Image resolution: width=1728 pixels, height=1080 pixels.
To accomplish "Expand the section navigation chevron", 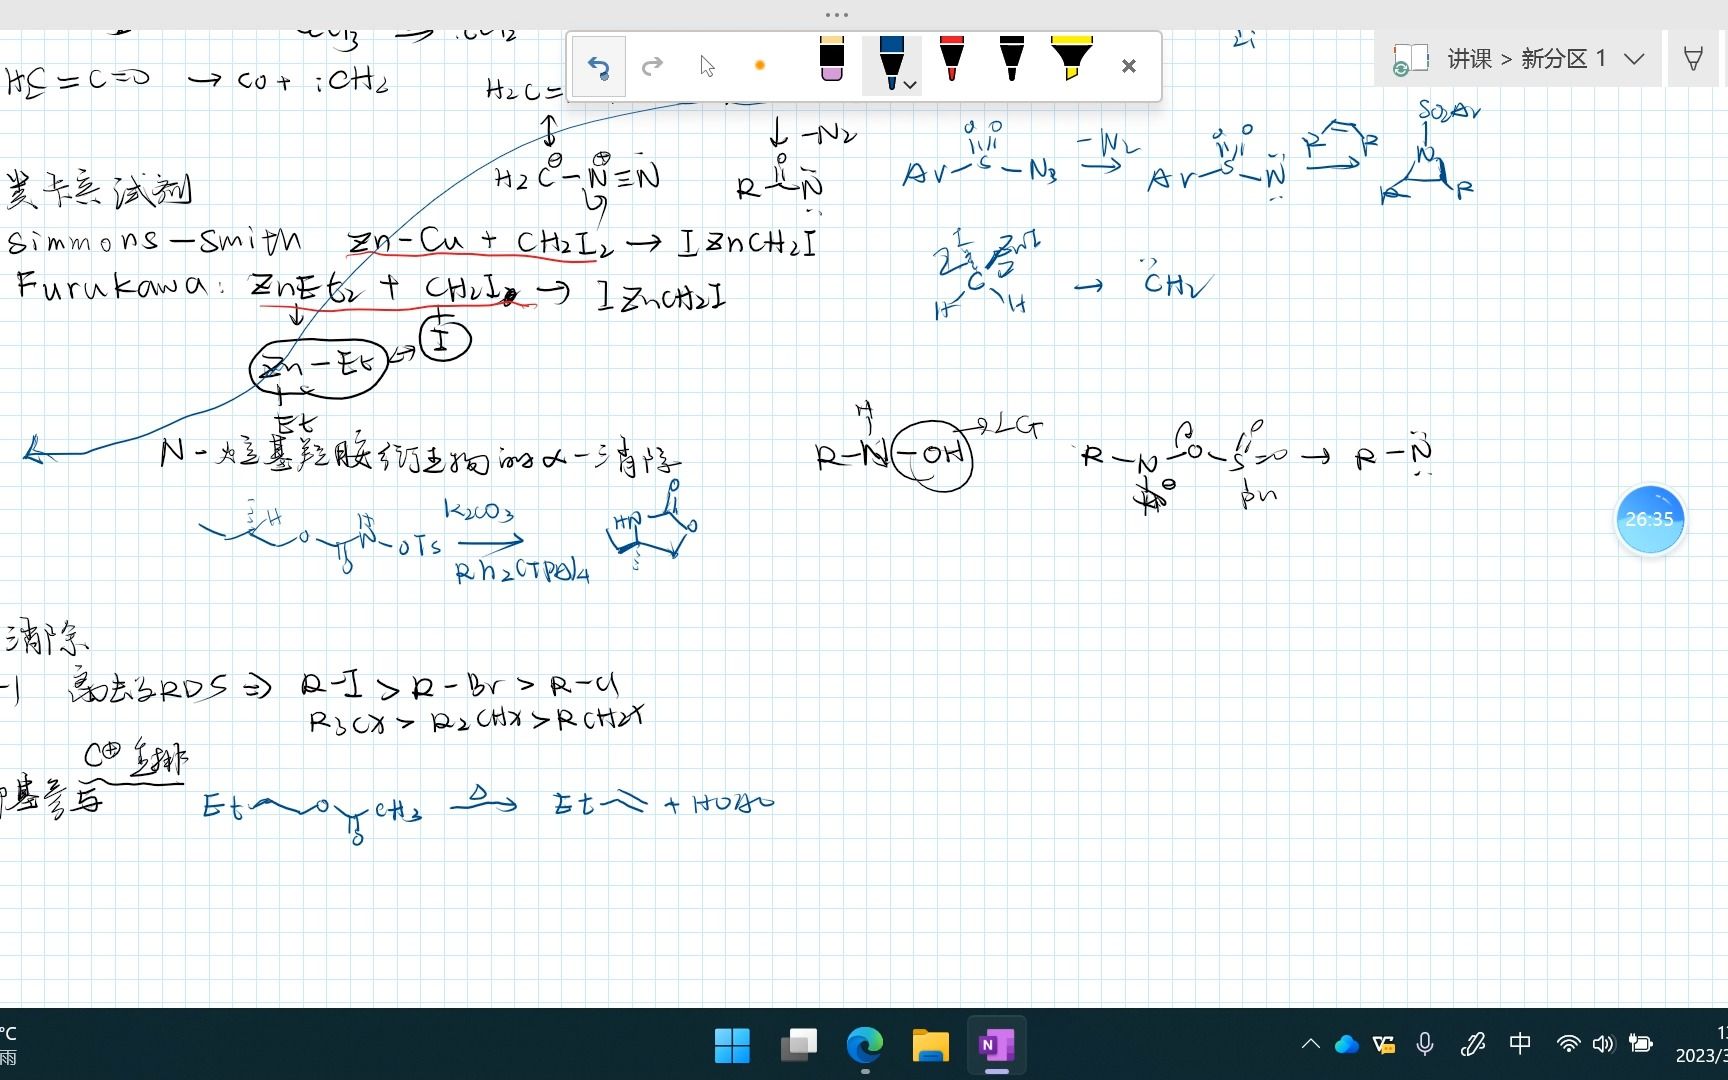I will coord(1634,59).
